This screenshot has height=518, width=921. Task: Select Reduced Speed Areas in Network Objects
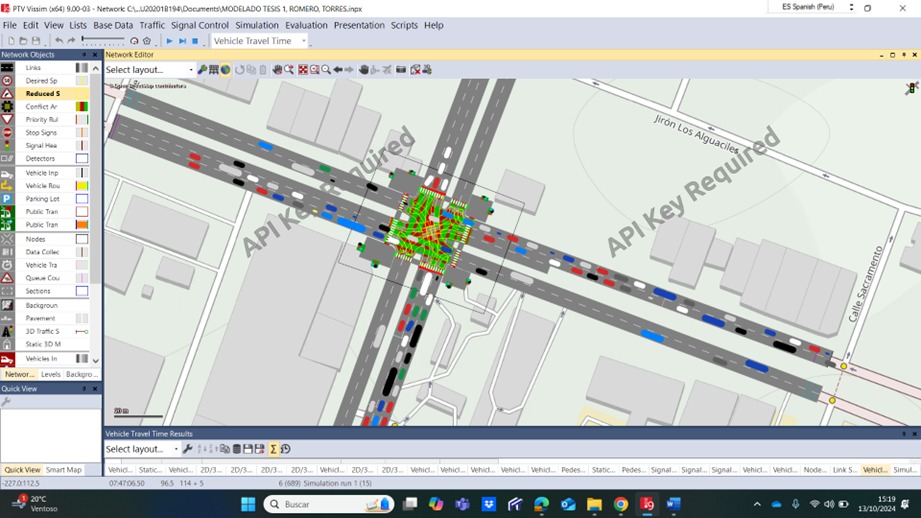tap(42, 93)
